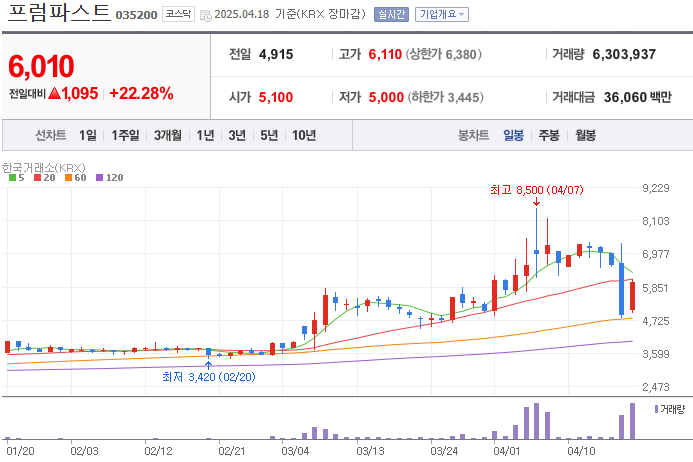Click the 최저 3,420 (02/20) marker
Image resolution: width=693 pixels, height=462 pixels.
209,377
